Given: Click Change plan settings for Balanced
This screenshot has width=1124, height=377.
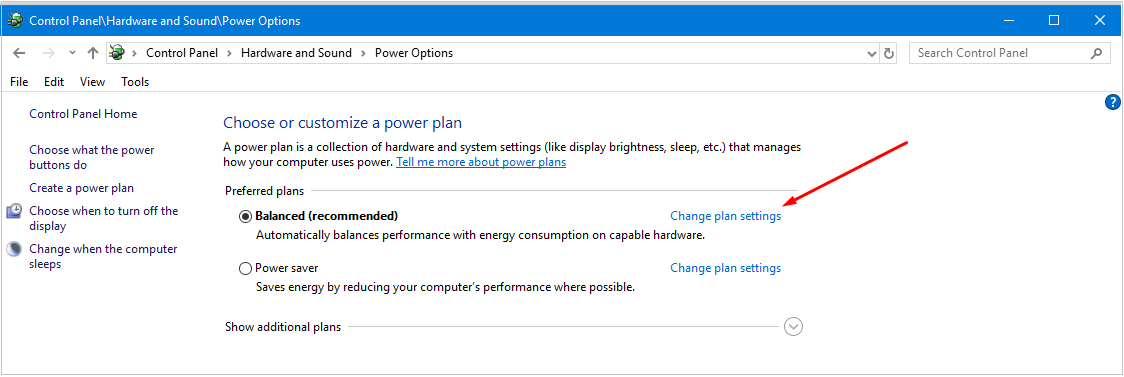Looking at the screenshot, I should coord(725,216).
